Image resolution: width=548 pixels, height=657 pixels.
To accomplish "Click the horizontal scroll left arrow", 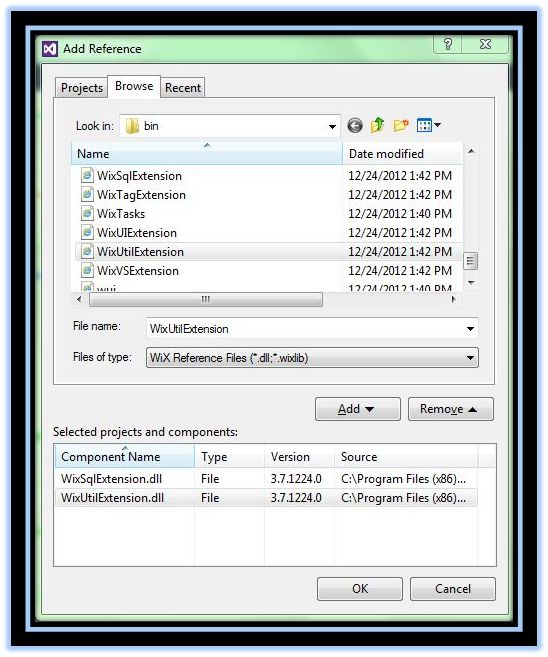I will [79, 300].
